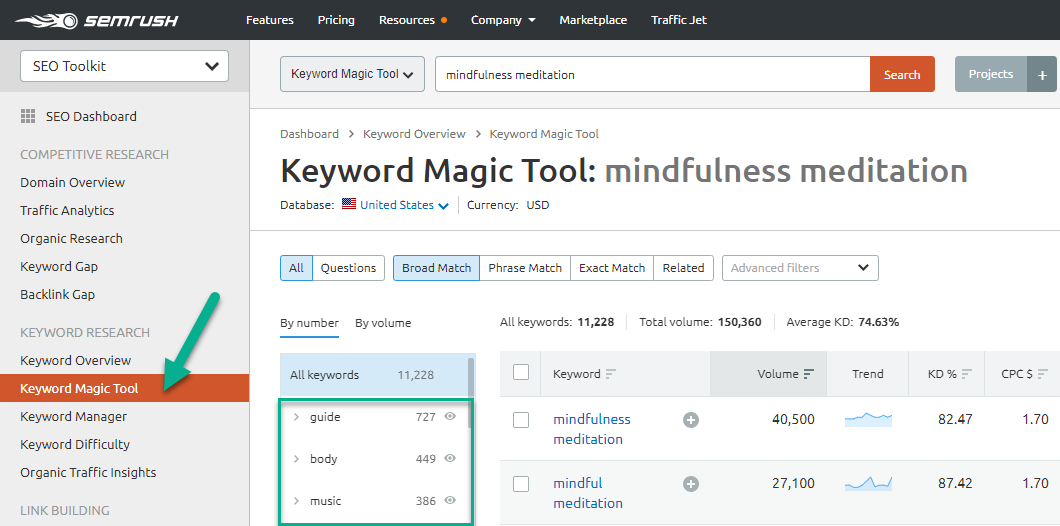This screenshot has width=1060, height=526.
Task: Open Pricing in top navigation
Action: tap(336, 20)
